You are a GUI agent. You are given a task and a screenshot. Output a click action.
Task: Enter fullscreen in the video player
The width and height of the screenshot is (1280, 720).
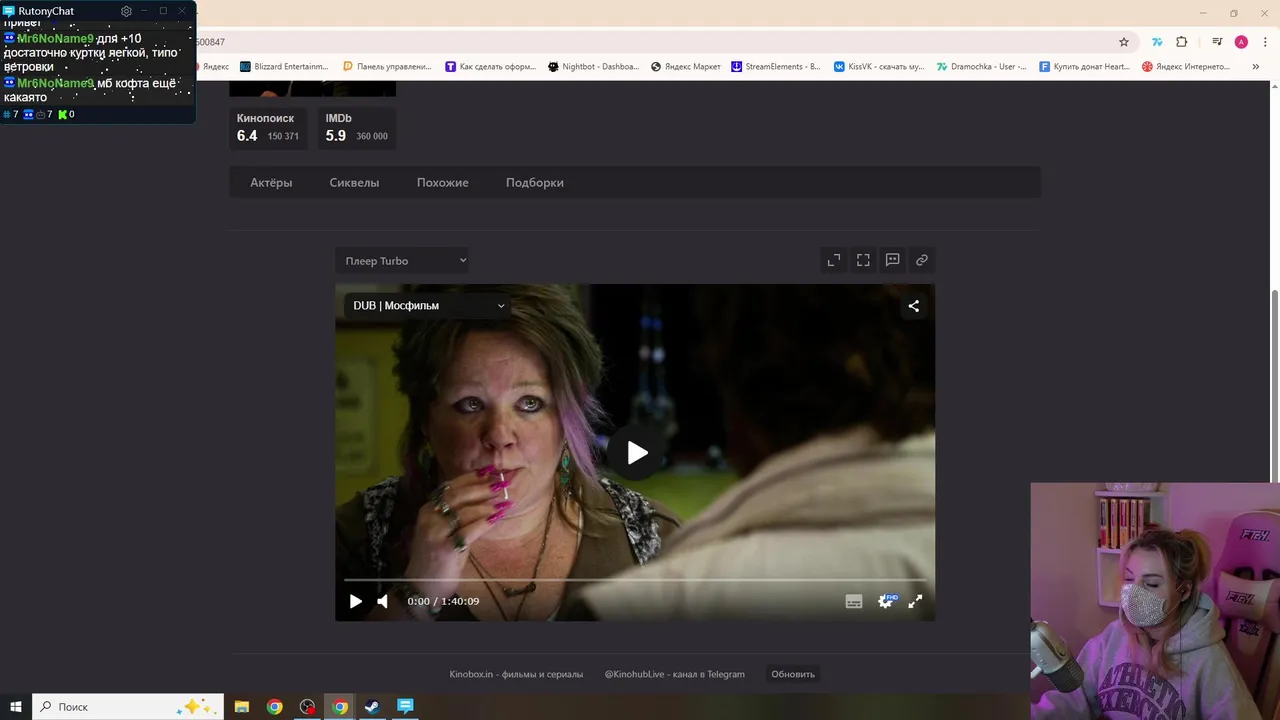coord(915,601)
